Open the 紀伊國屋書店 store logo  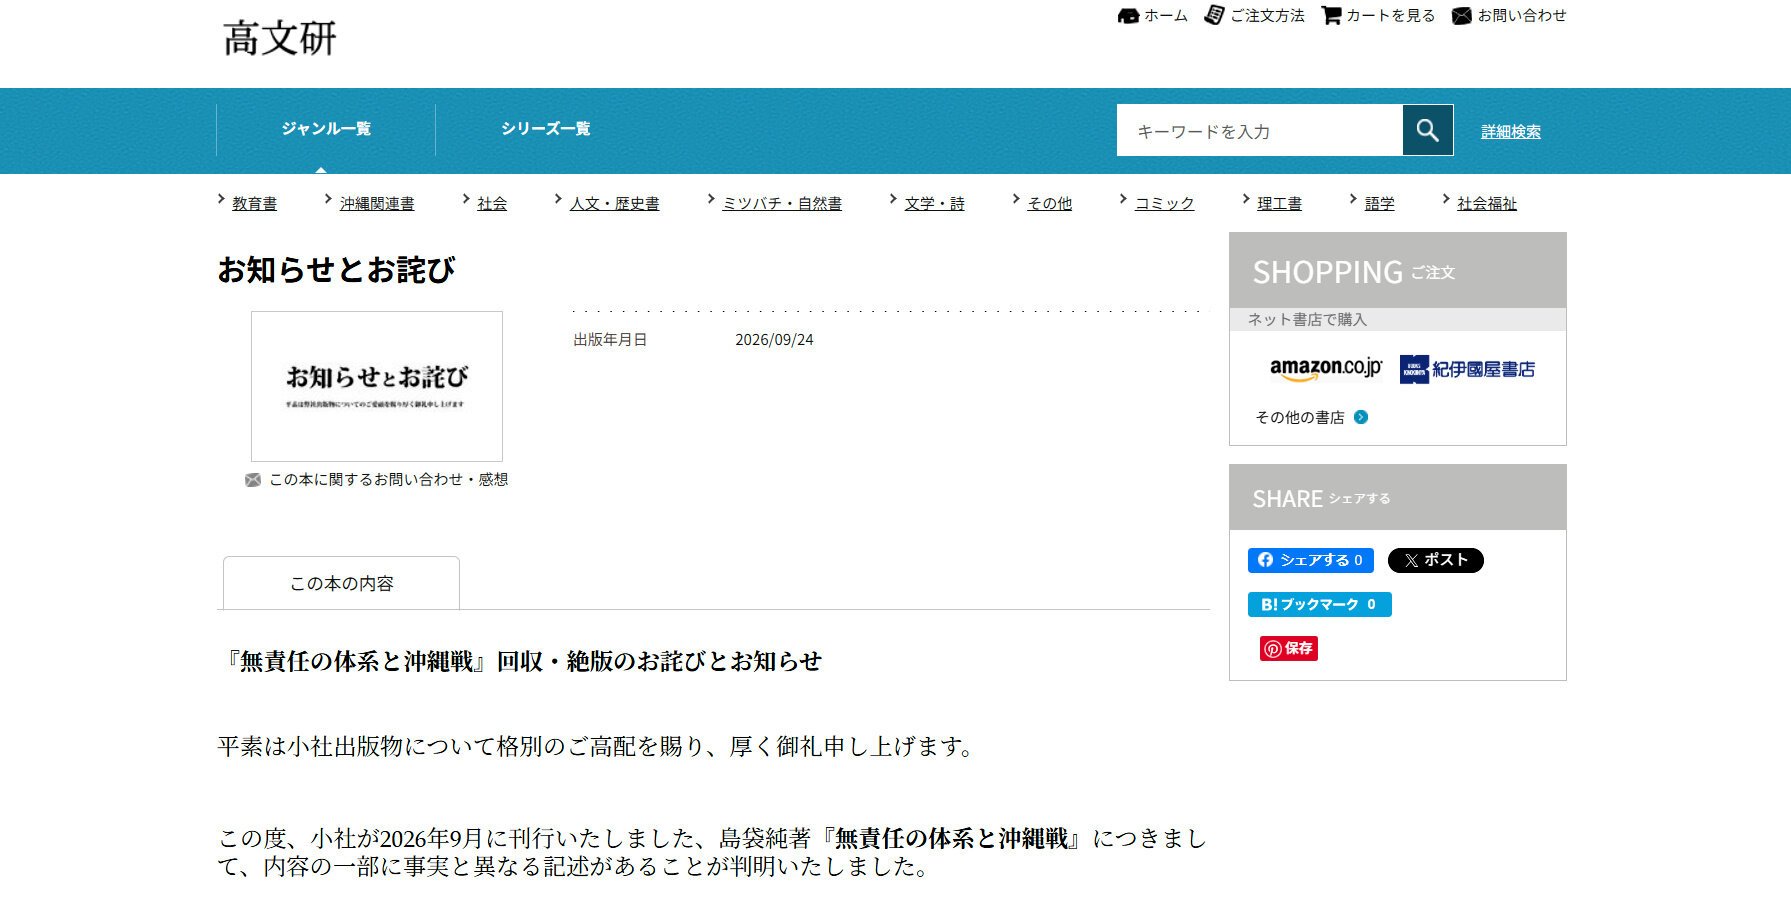point(1467,369)
